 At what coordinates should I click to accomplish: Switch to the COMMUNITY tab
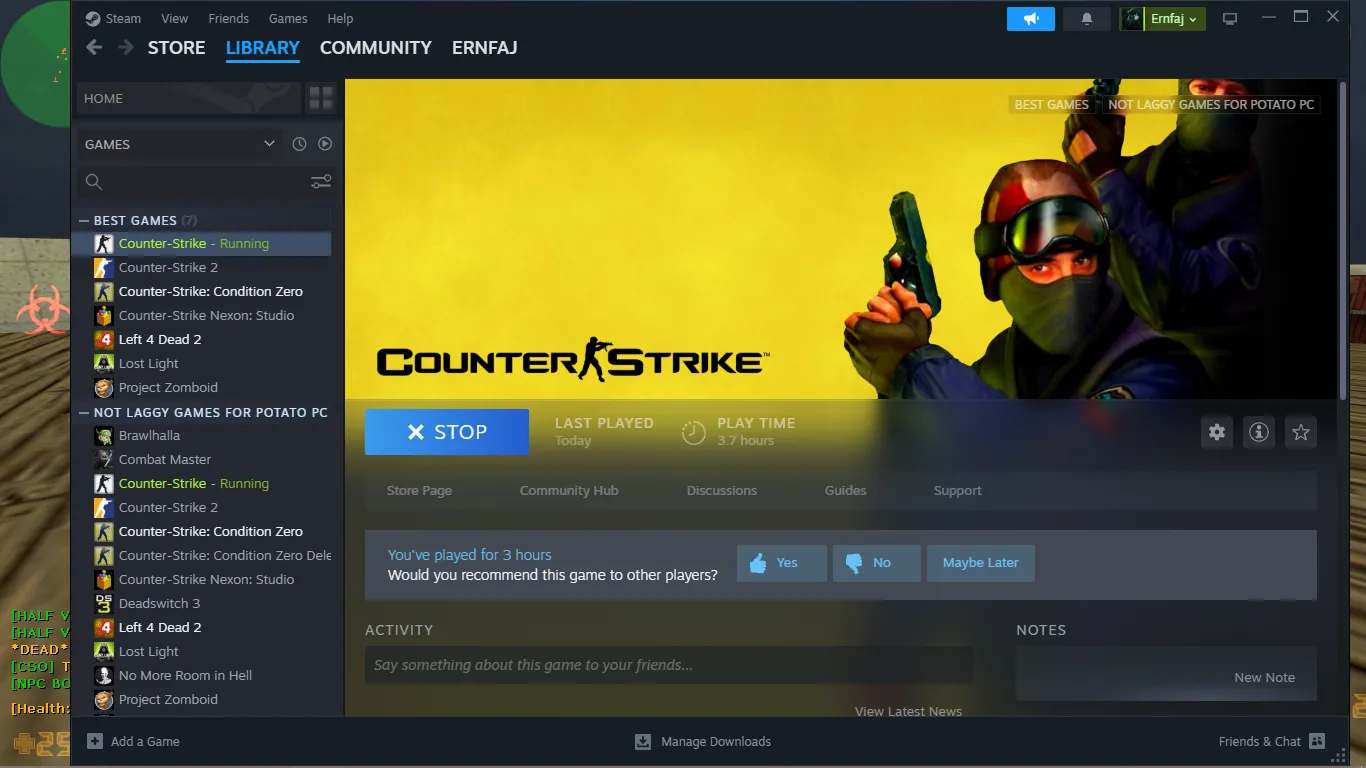(x=375, y=47)
